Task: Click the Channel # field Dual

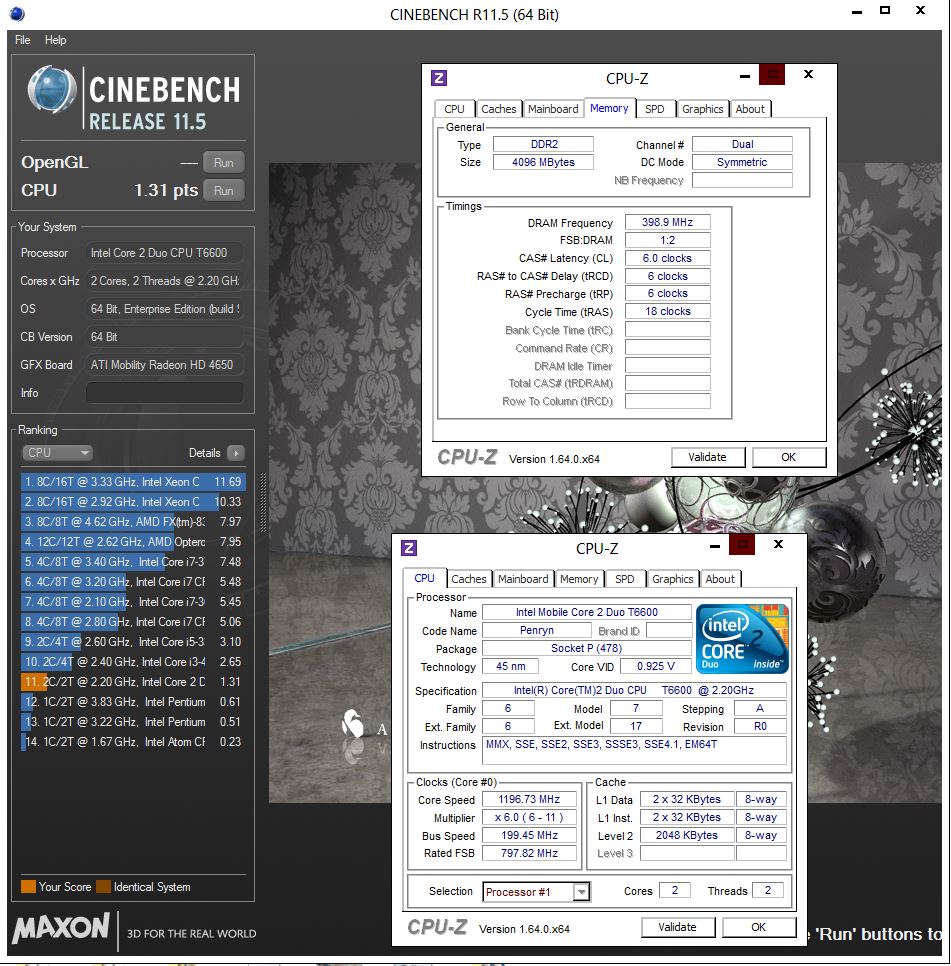Action: 742,144
